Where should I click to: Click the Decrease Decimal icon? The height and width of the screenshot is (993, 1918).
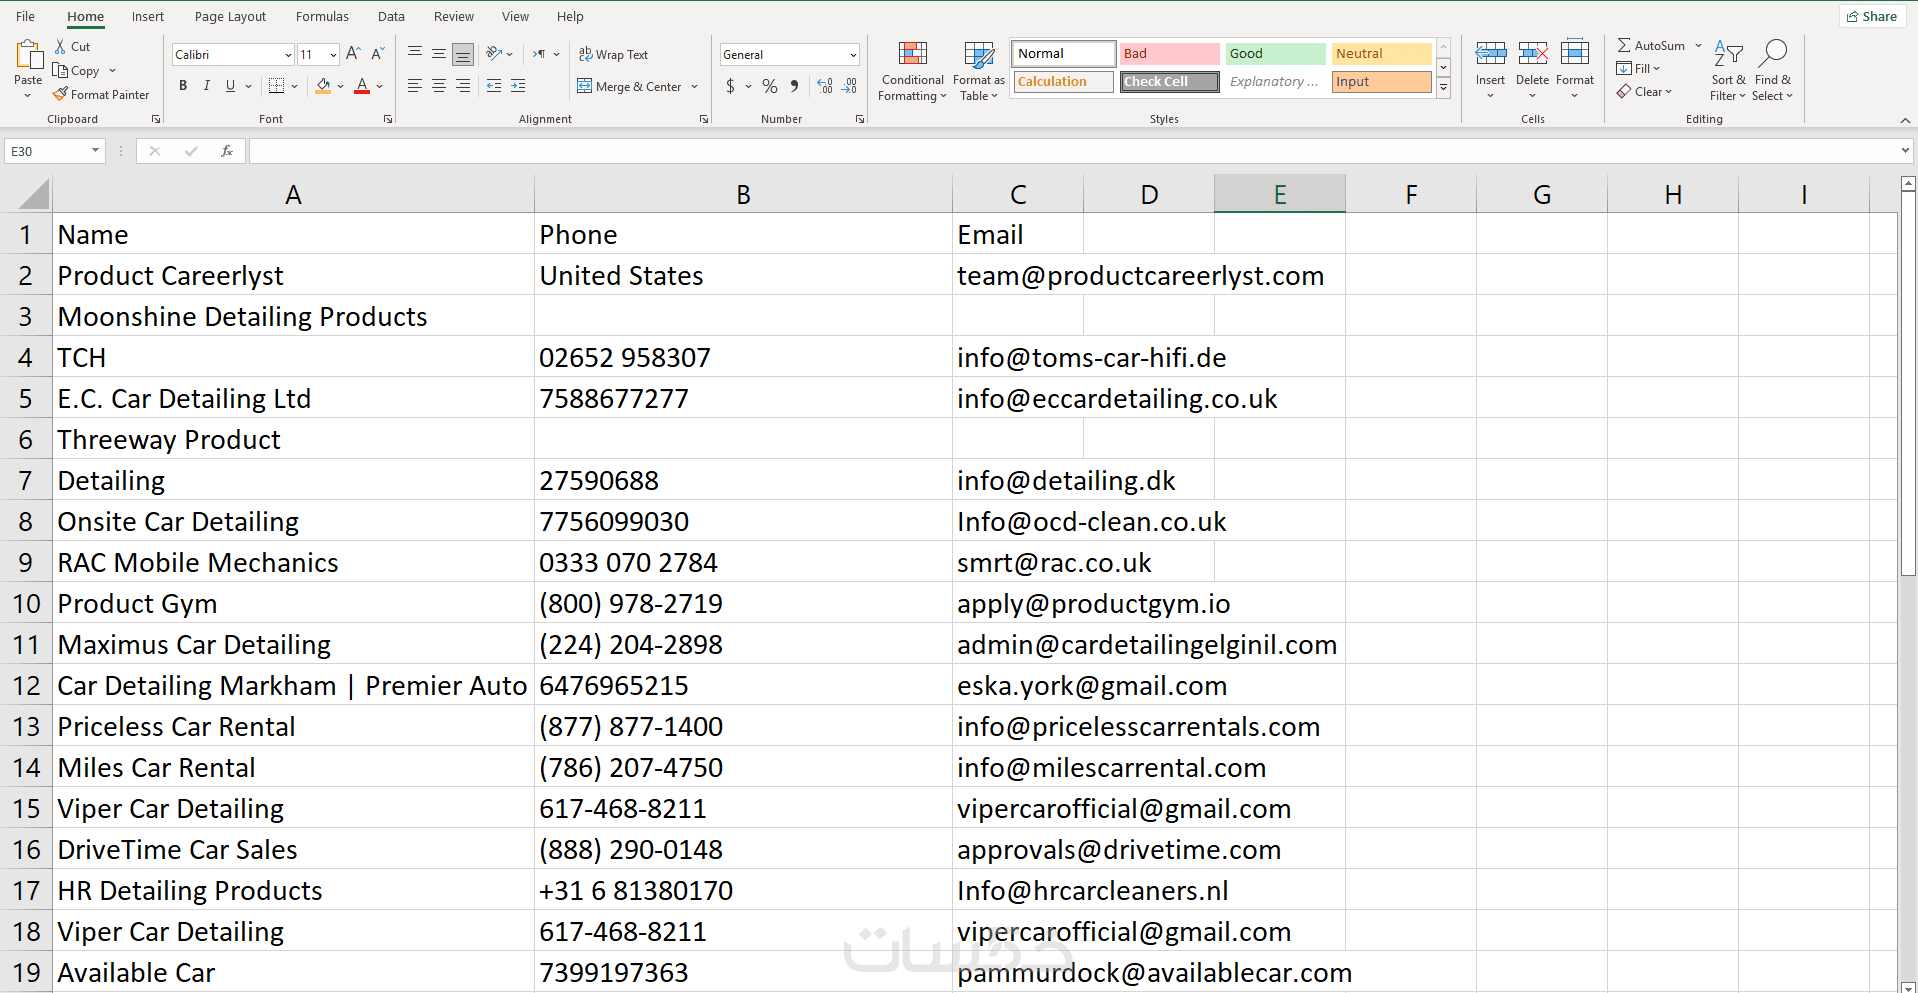coord(849,86)
